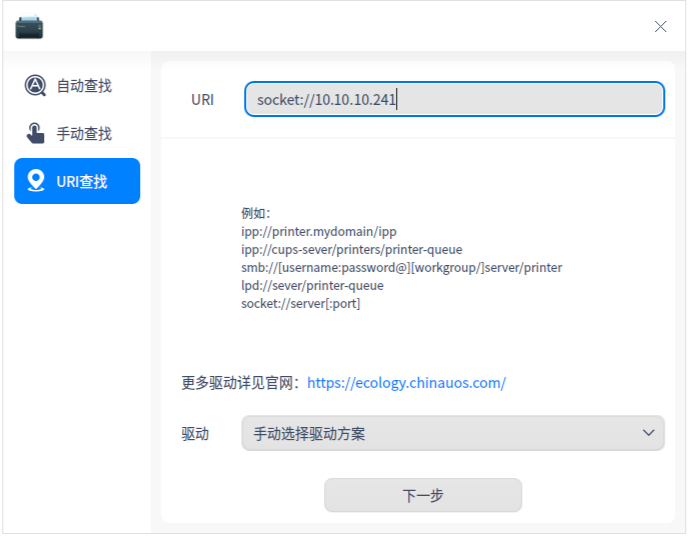Close the add printer dialog
Image resolution: width=690 pixels, height=538 pixels.
(660, 27)
